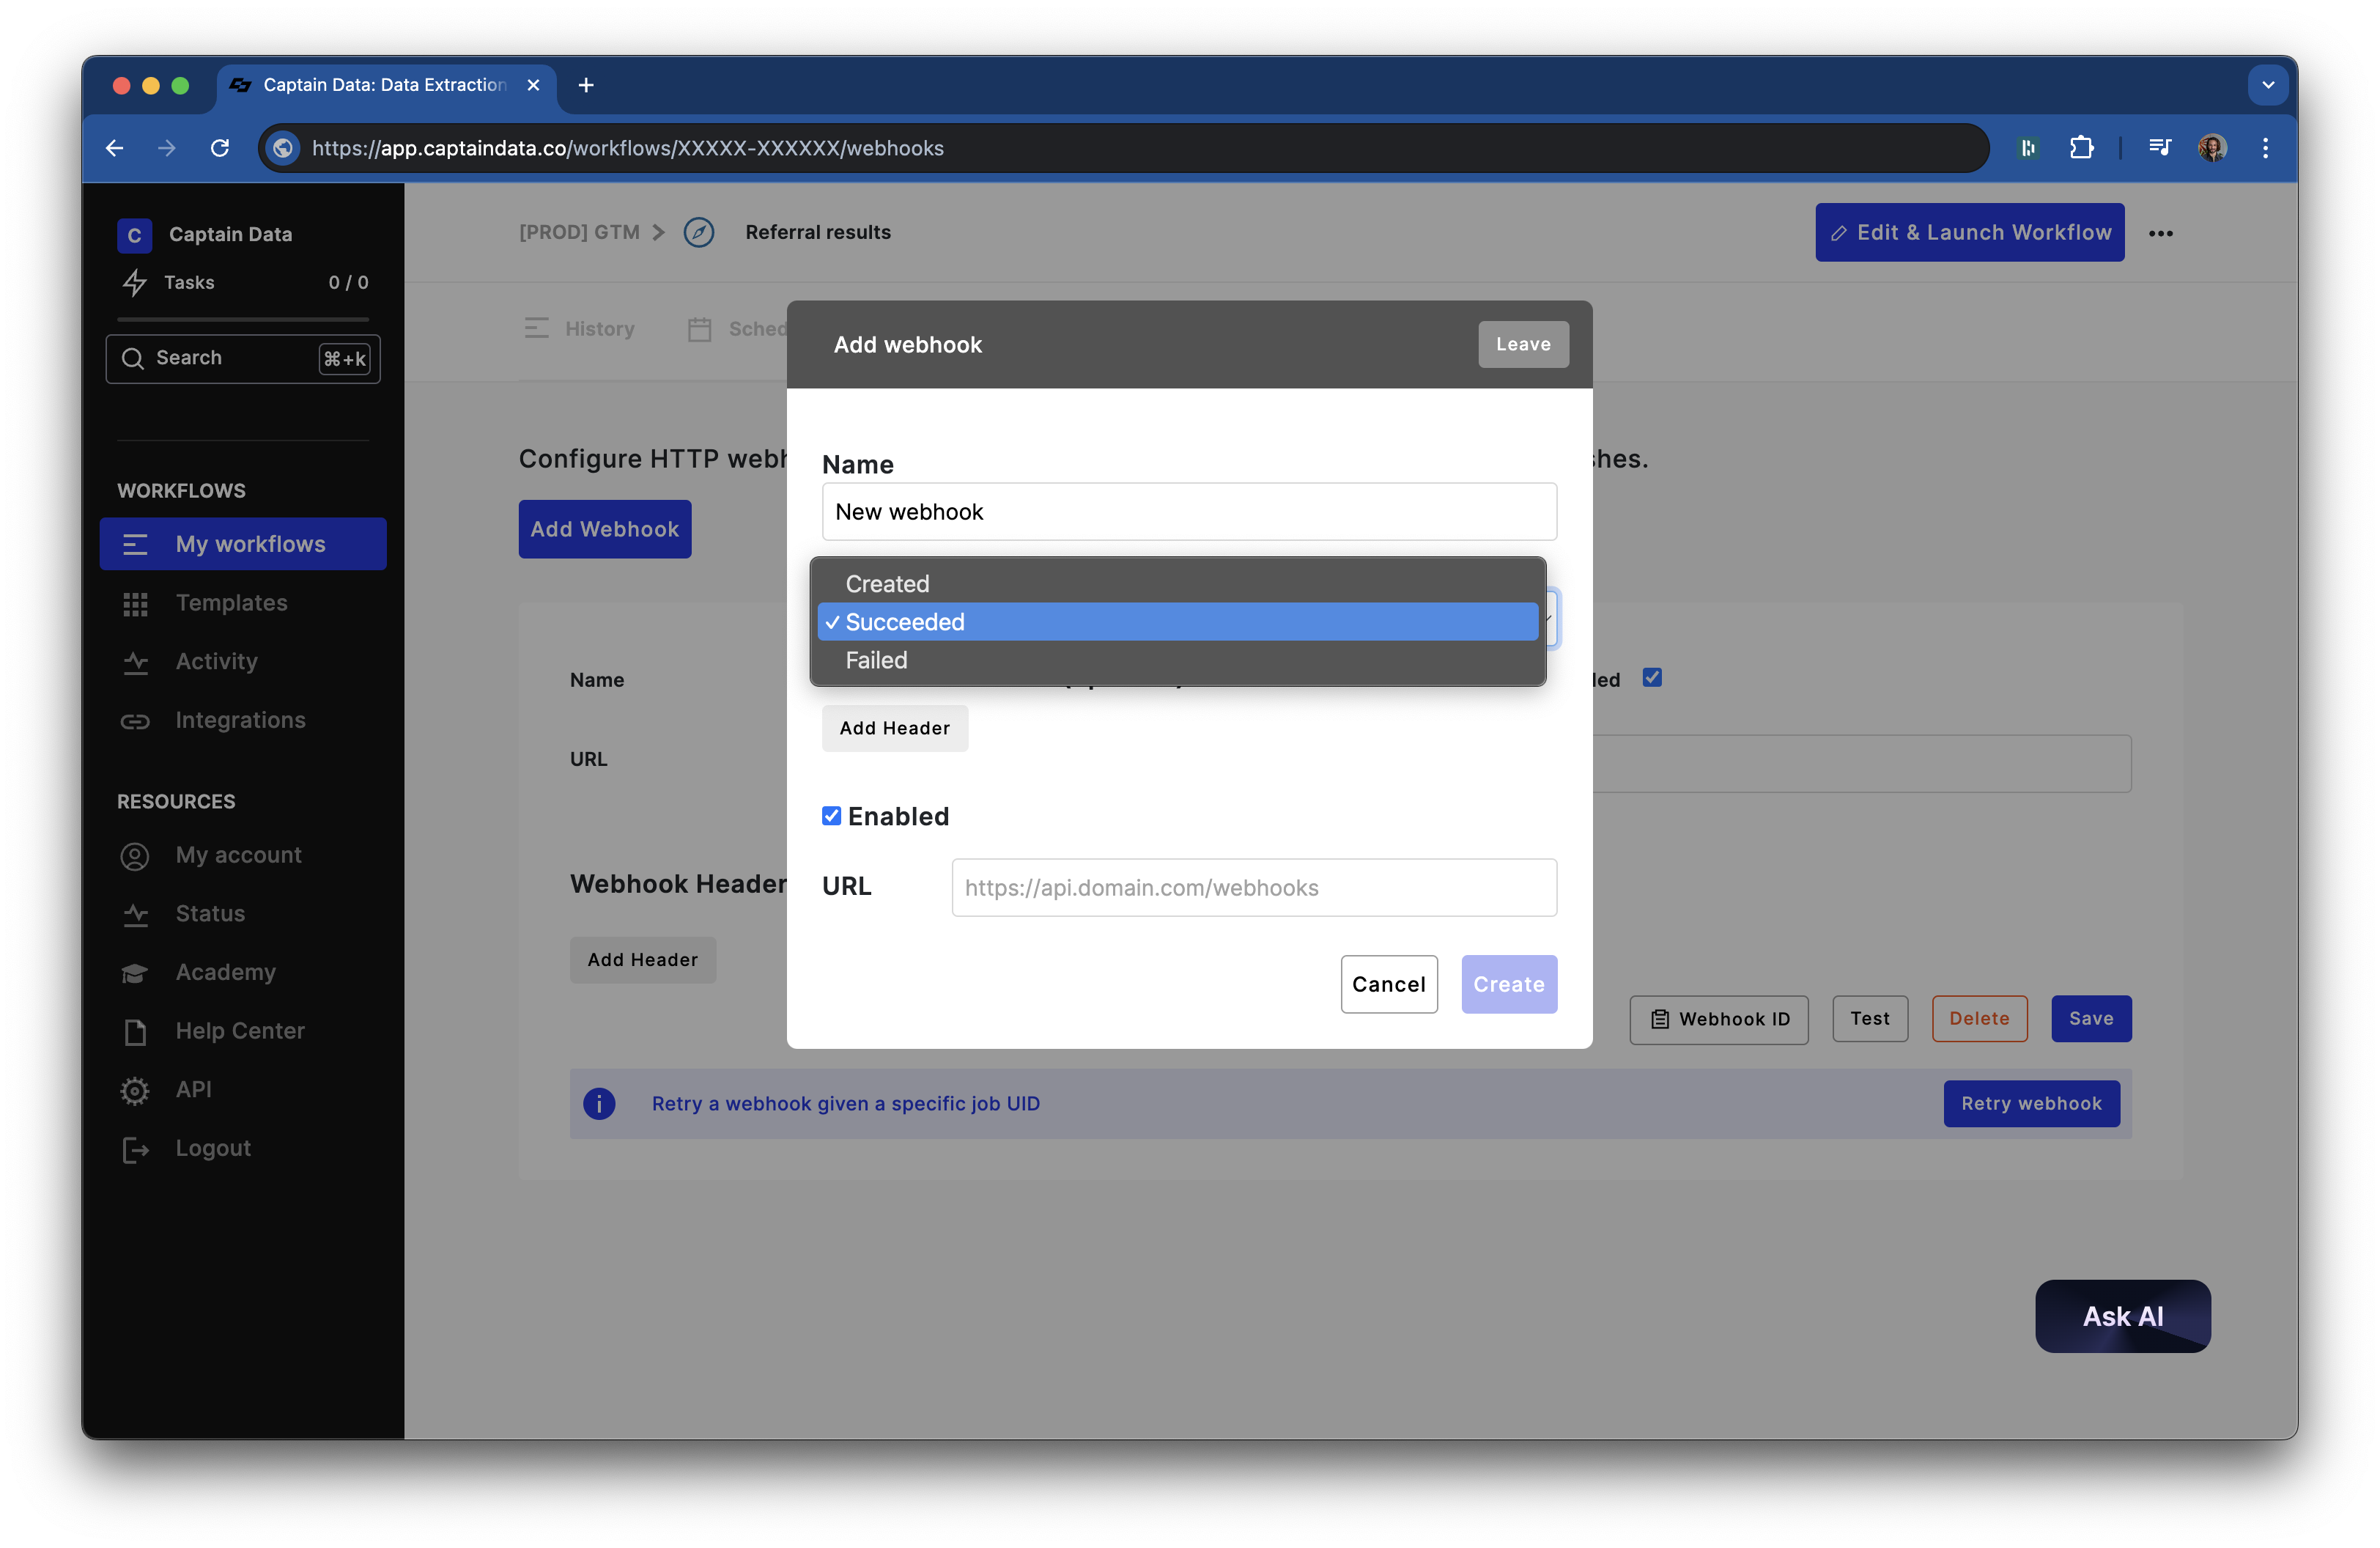The image size is (2380, 1548).
Task: Select Created from the dropdown list
Action: (x=887, y=583)
